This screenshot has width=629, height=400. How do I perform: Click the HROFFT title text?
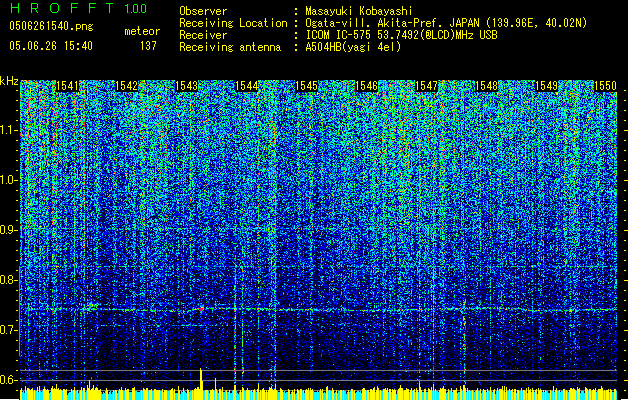tap(59, 9)
